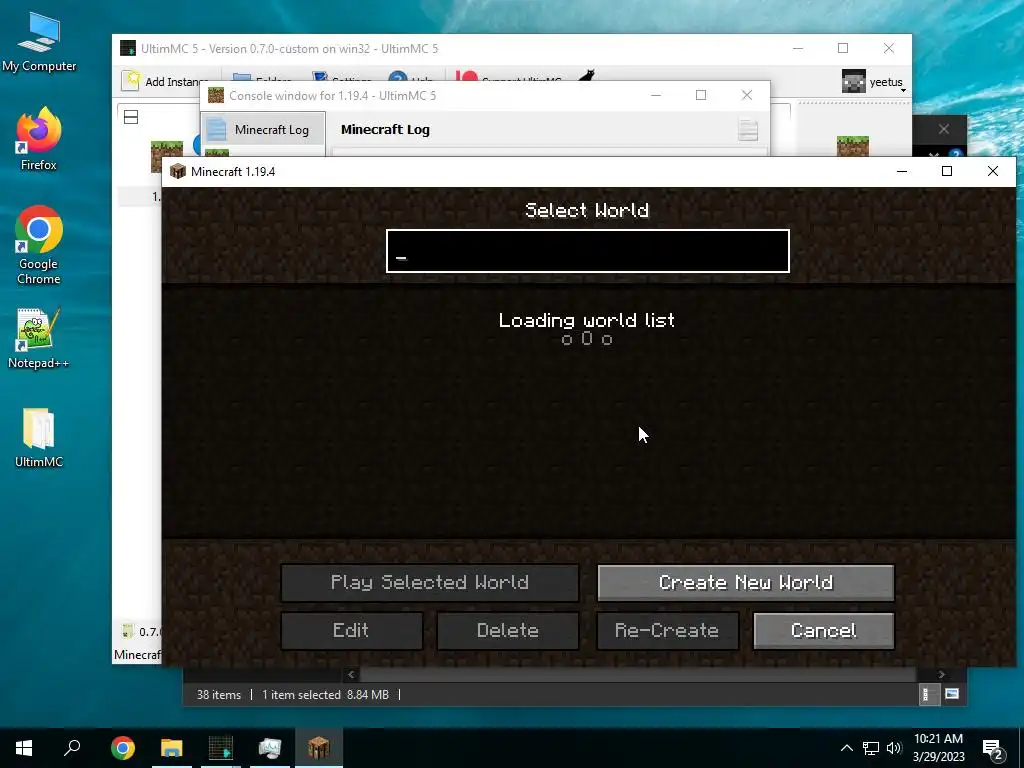Open the yeetus account dropdown
Screen dimensions: 1024x768
click(874, 82)
